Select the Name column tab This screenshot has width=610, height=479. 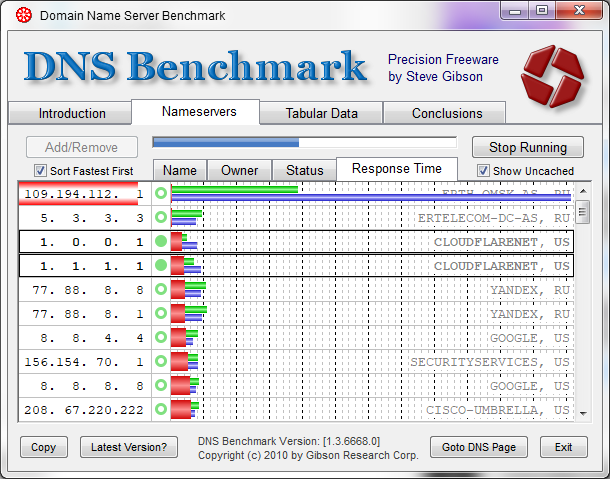(180, 170)
